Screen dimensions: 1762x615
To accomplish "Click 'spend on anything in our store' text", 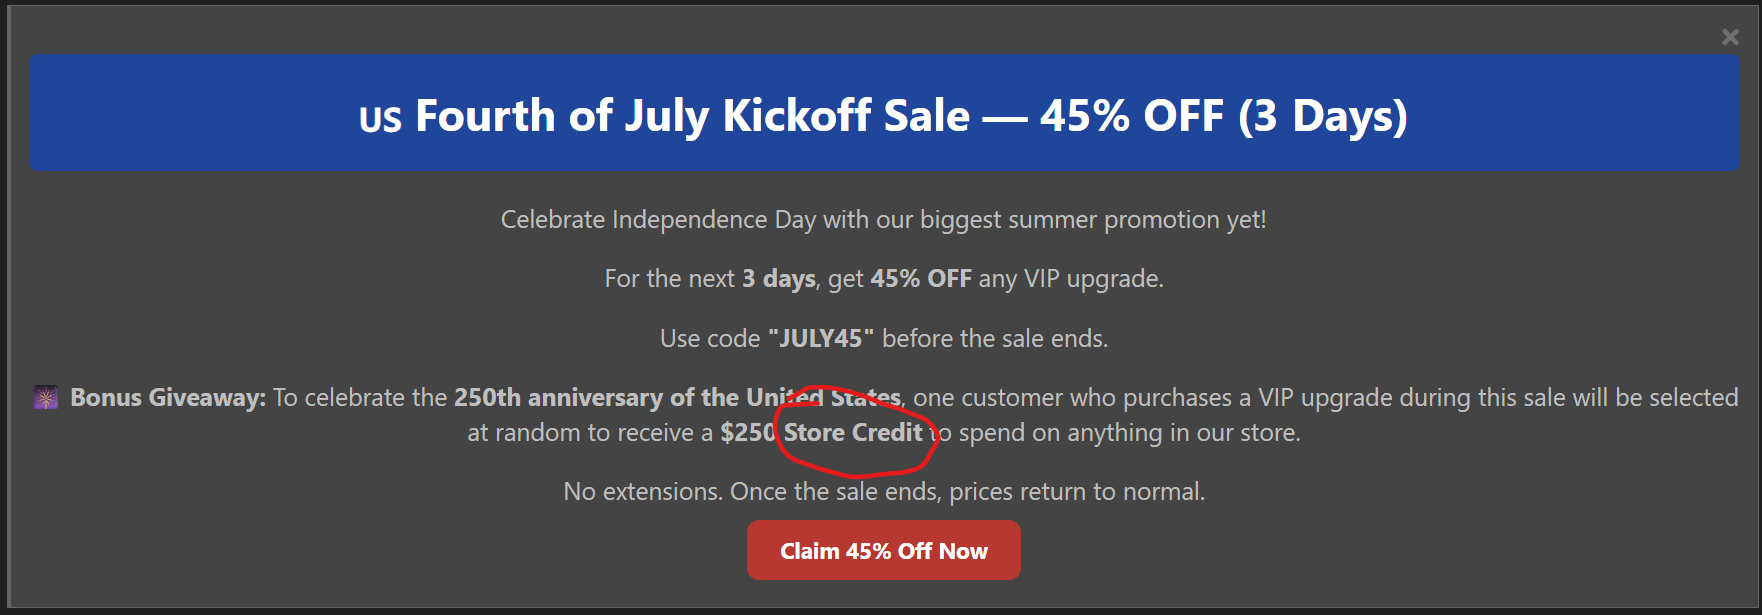I will (1130, 433).
